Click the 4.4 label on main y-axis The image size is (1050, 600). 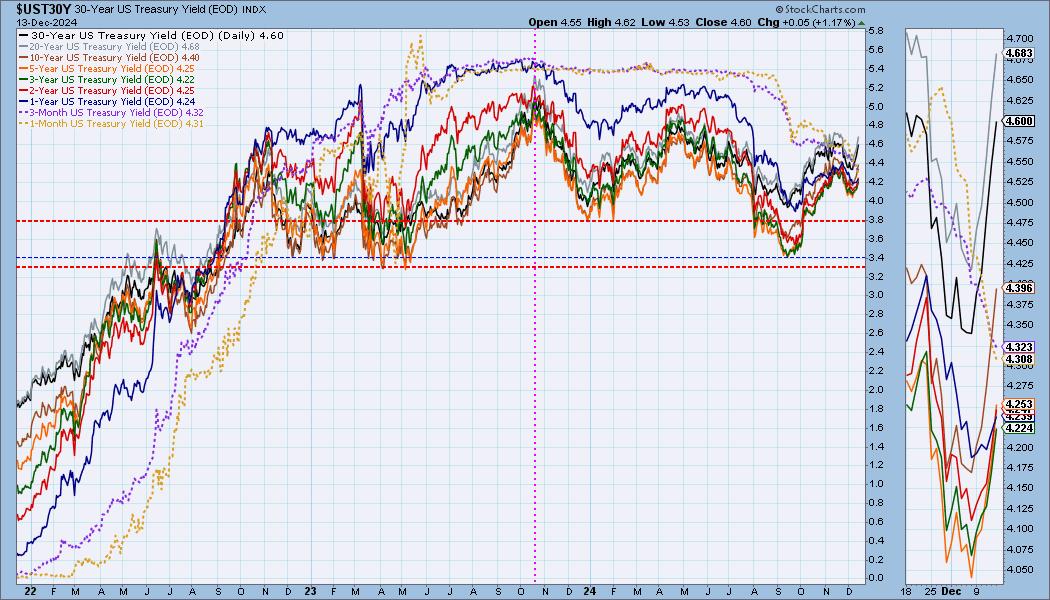[x=875, y=163]
